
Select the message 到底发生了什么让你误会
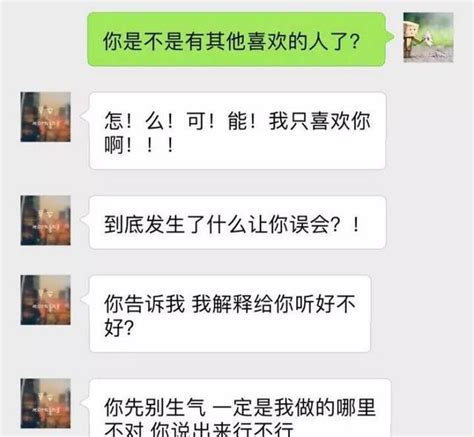coord(238,222)
